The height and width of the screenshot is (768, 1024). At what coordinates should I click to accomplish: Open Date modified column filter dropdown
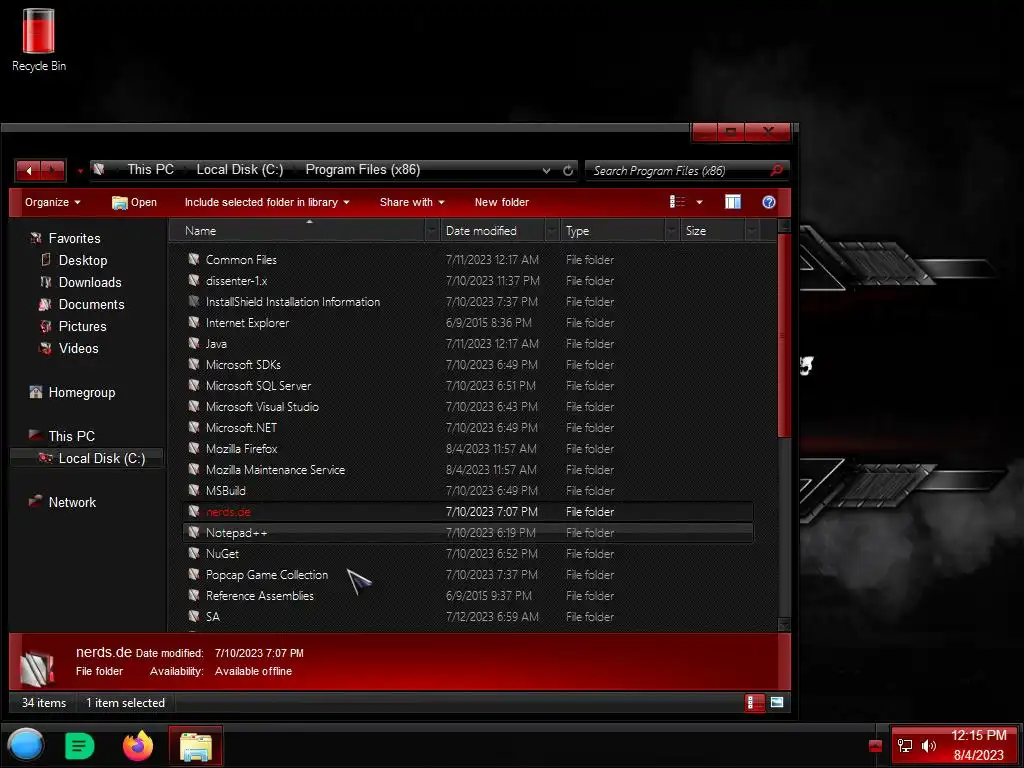tap(552, 231)
